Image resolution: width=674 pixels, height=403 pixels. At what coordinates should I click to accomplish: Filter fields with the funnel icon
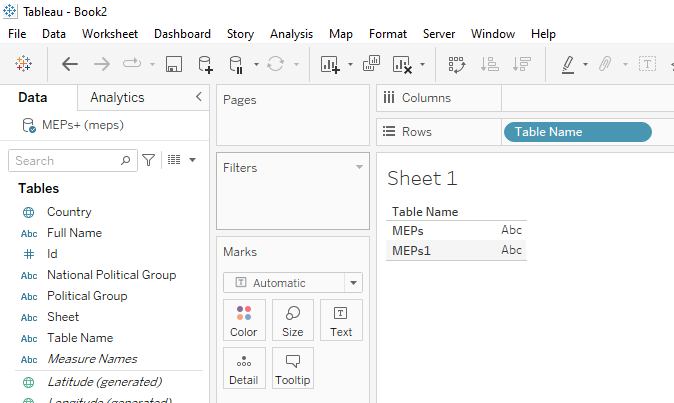148,160
